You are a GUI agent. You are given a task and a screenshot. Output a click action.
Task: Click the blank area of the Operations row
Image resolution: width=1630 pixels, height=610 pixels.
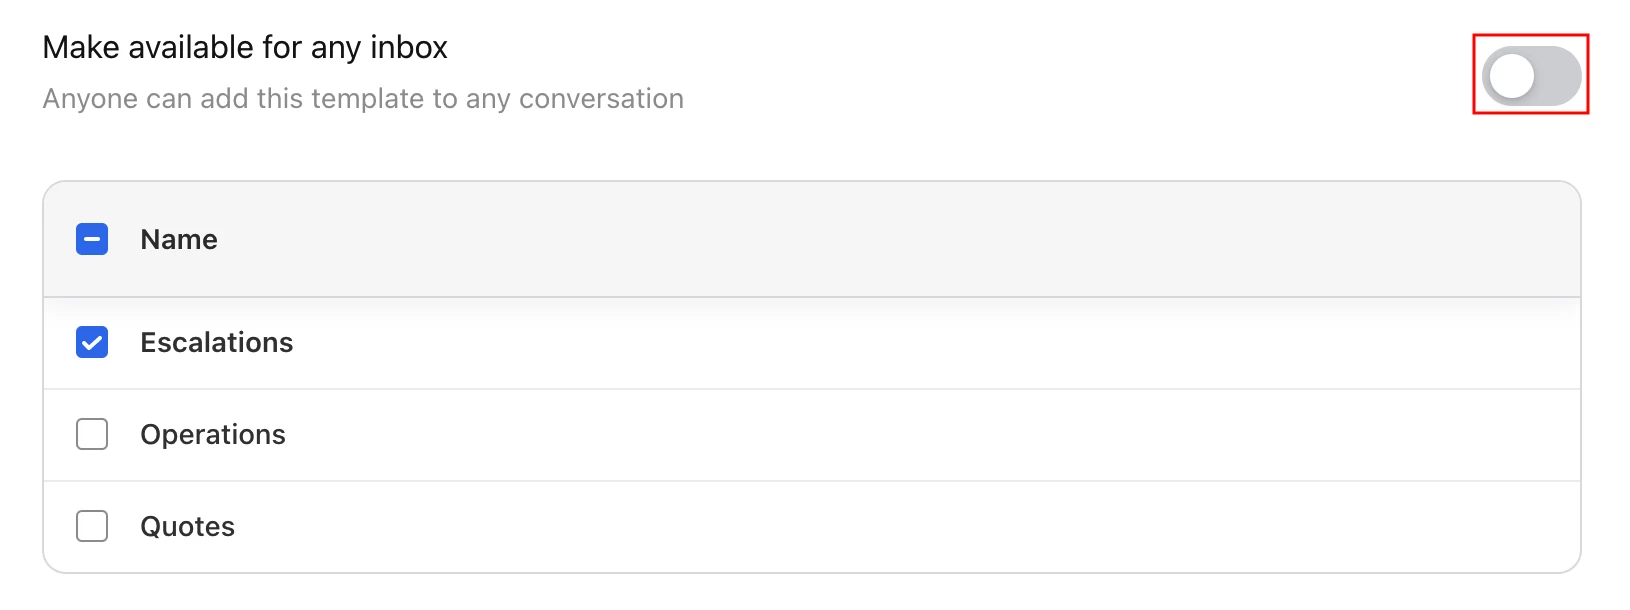(x=900, y=435)
